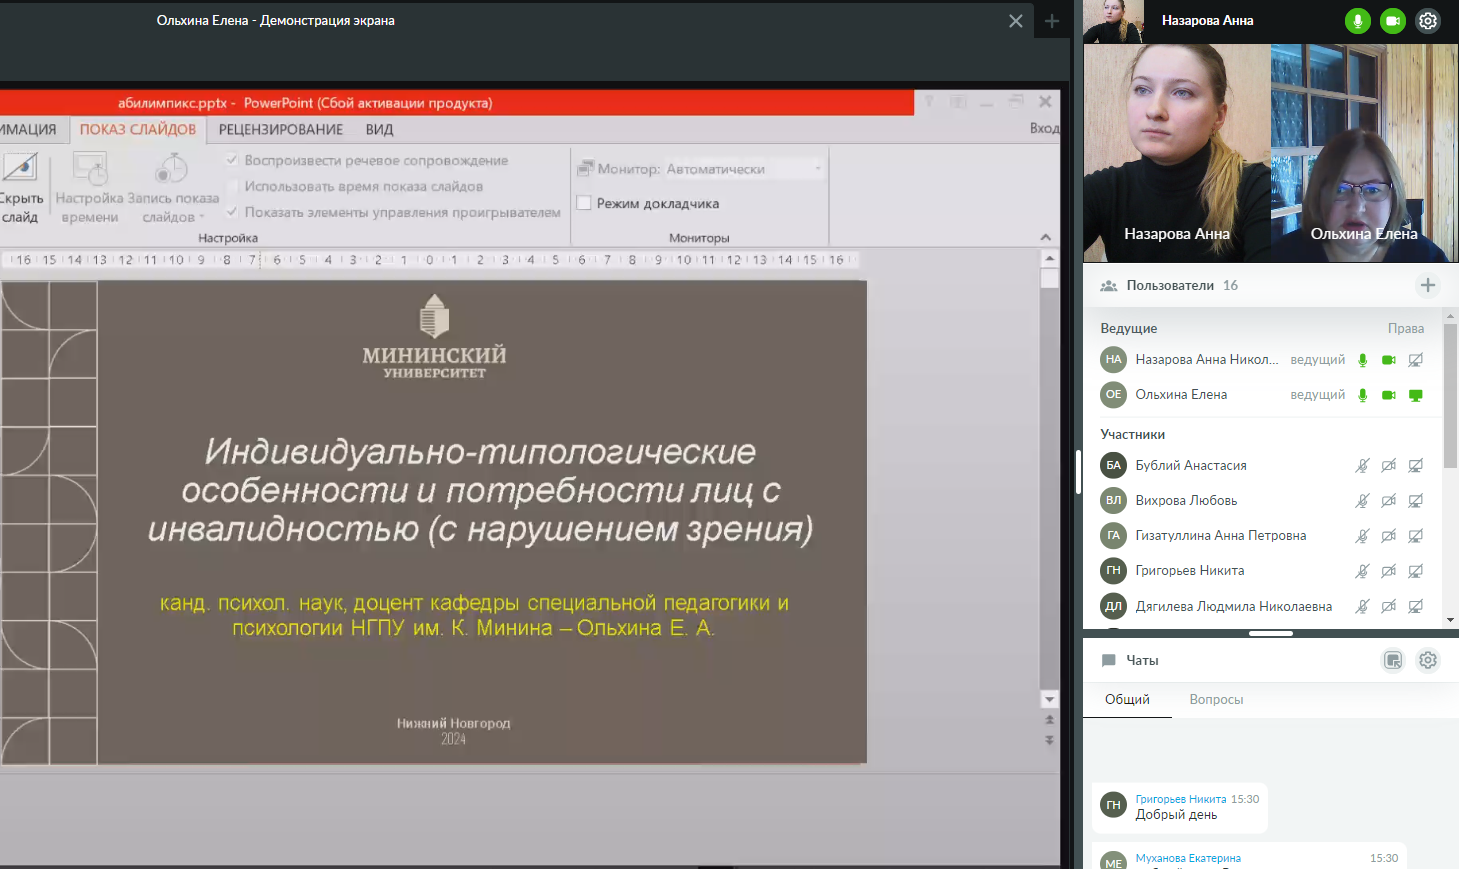Viewport: 1459px width, 869px height.
Task: Click the green camera icon in the top bar
Action: click(x=1392, y=21)
